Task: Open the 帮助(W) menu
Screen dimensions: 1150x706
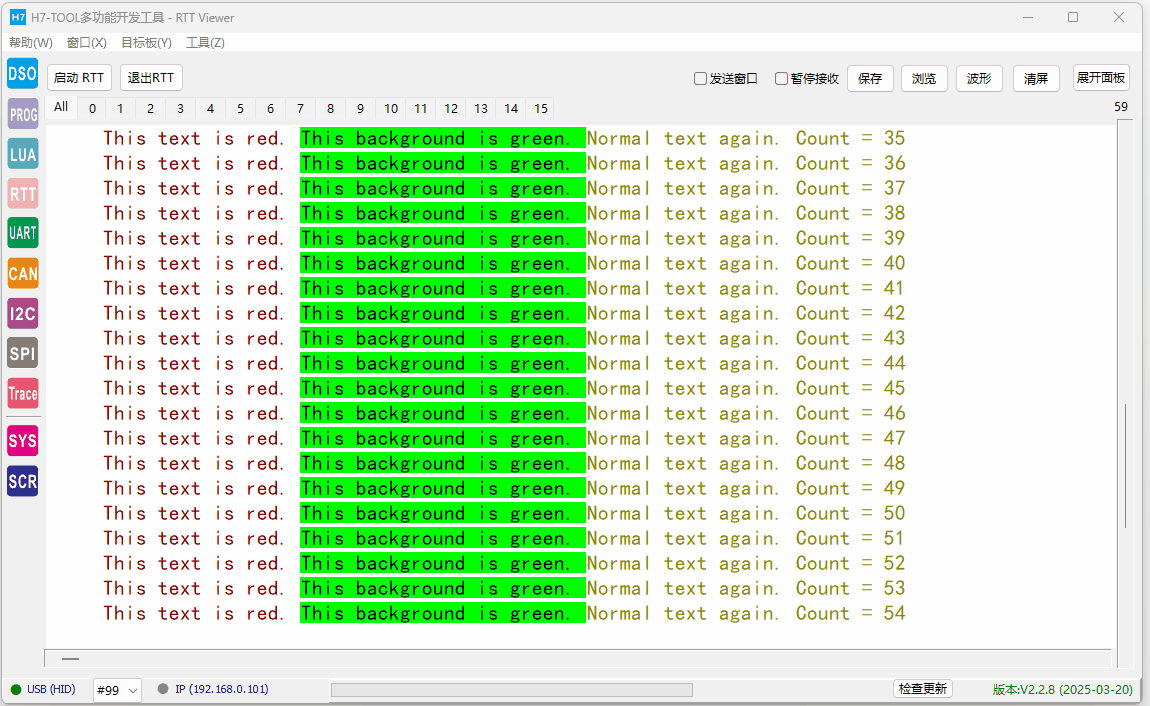Action: click(31, 43)
